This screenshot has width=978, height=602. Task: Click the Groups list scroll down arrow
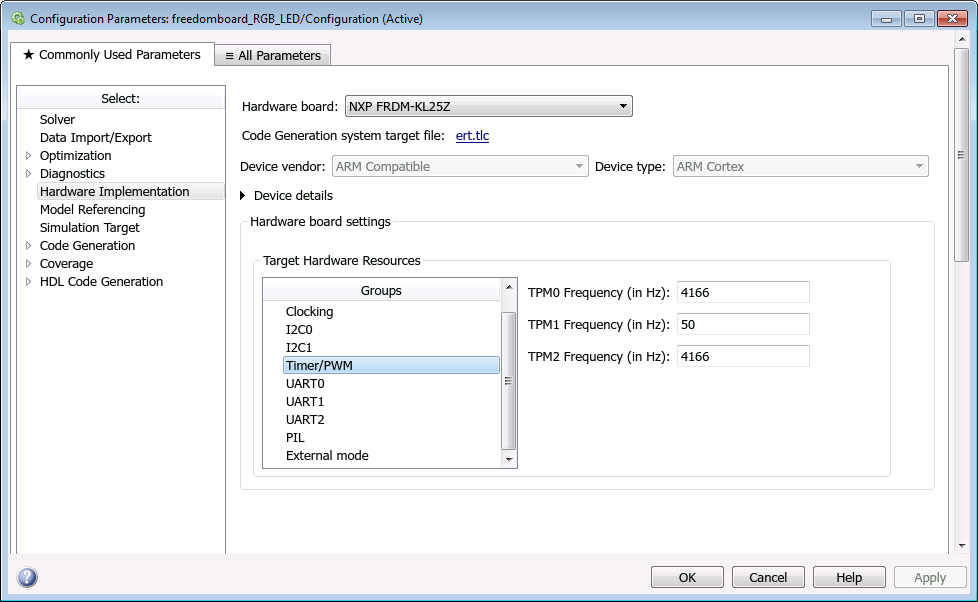tap(509, 459)
